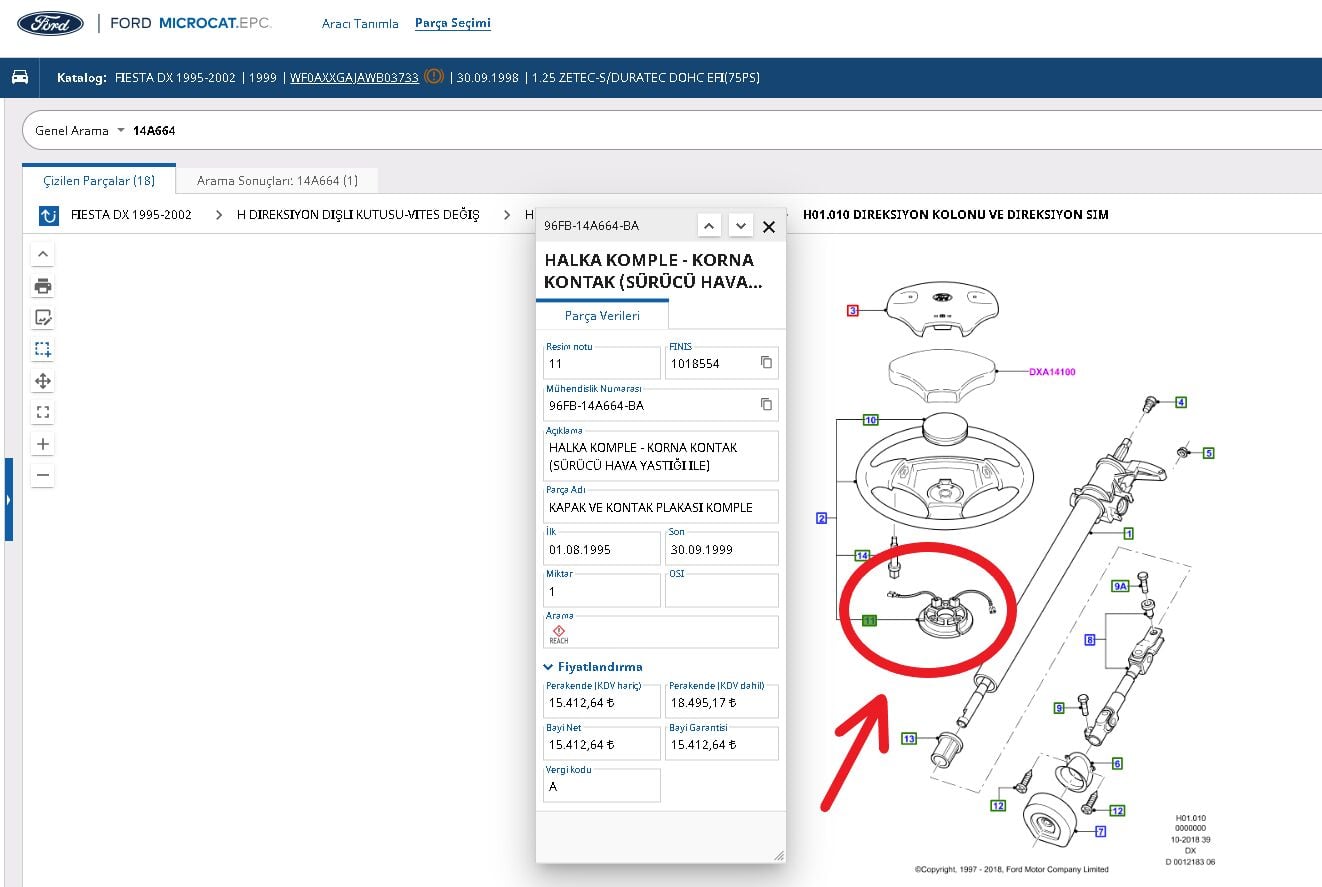Select the area zoom selection tool
Image resolution: width=1322 pixels, height=887 pixels.
click(x=42, y=349)
